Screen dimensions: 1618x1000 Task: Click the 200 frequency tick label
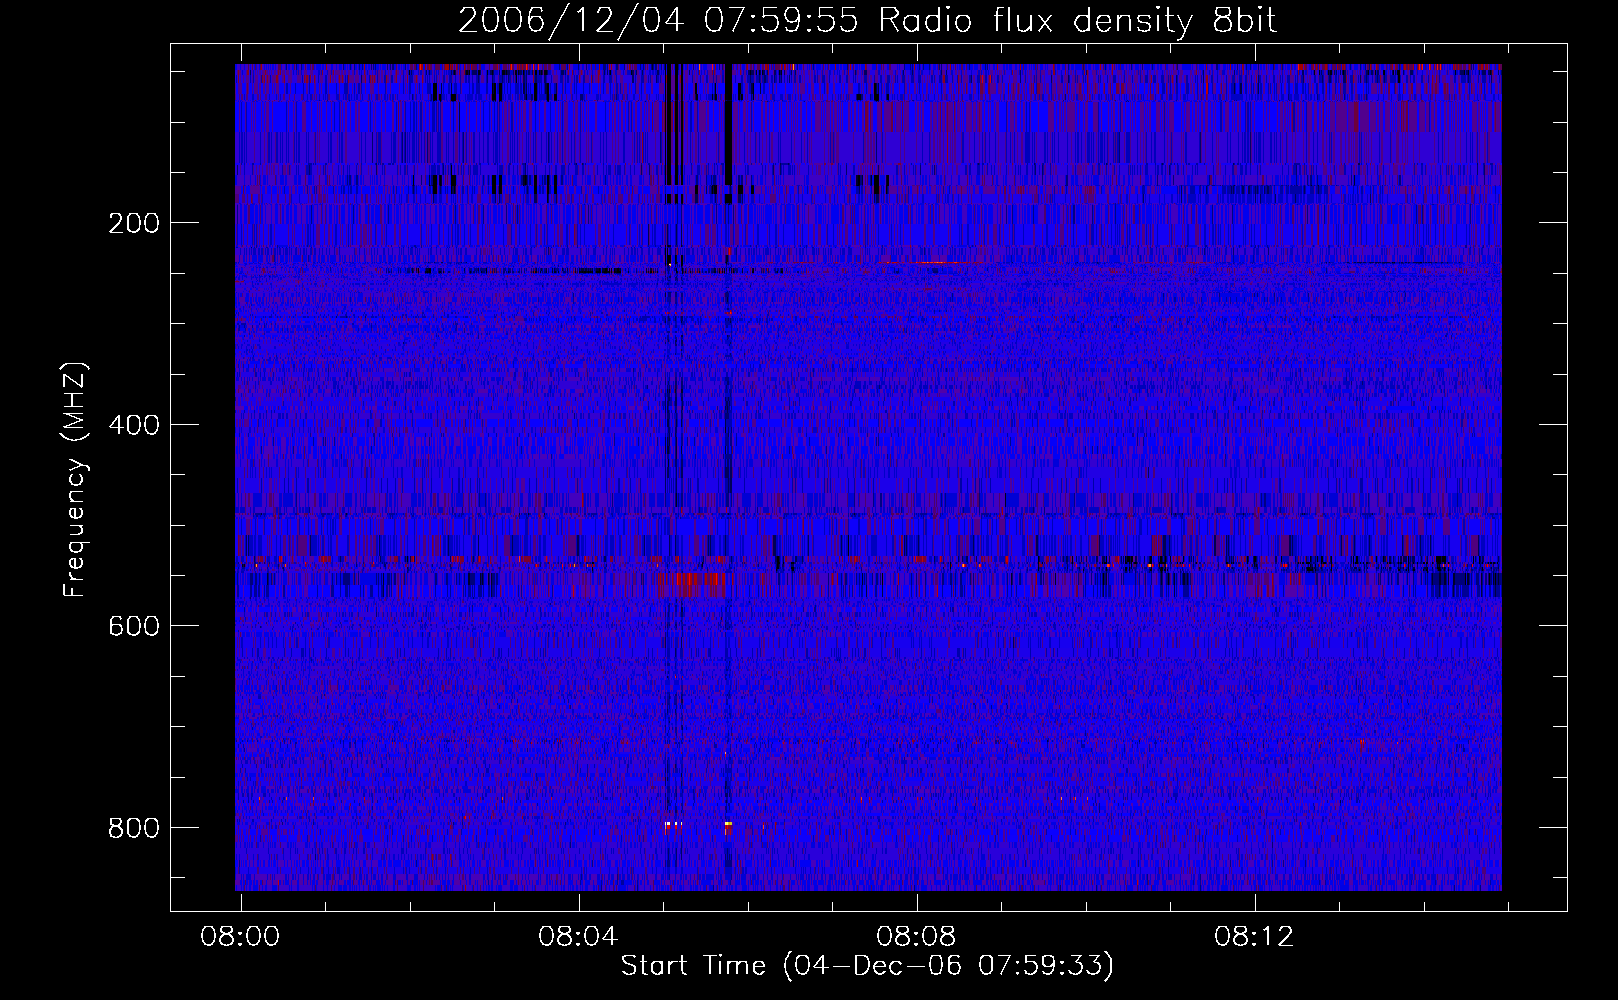pos(133,223)
